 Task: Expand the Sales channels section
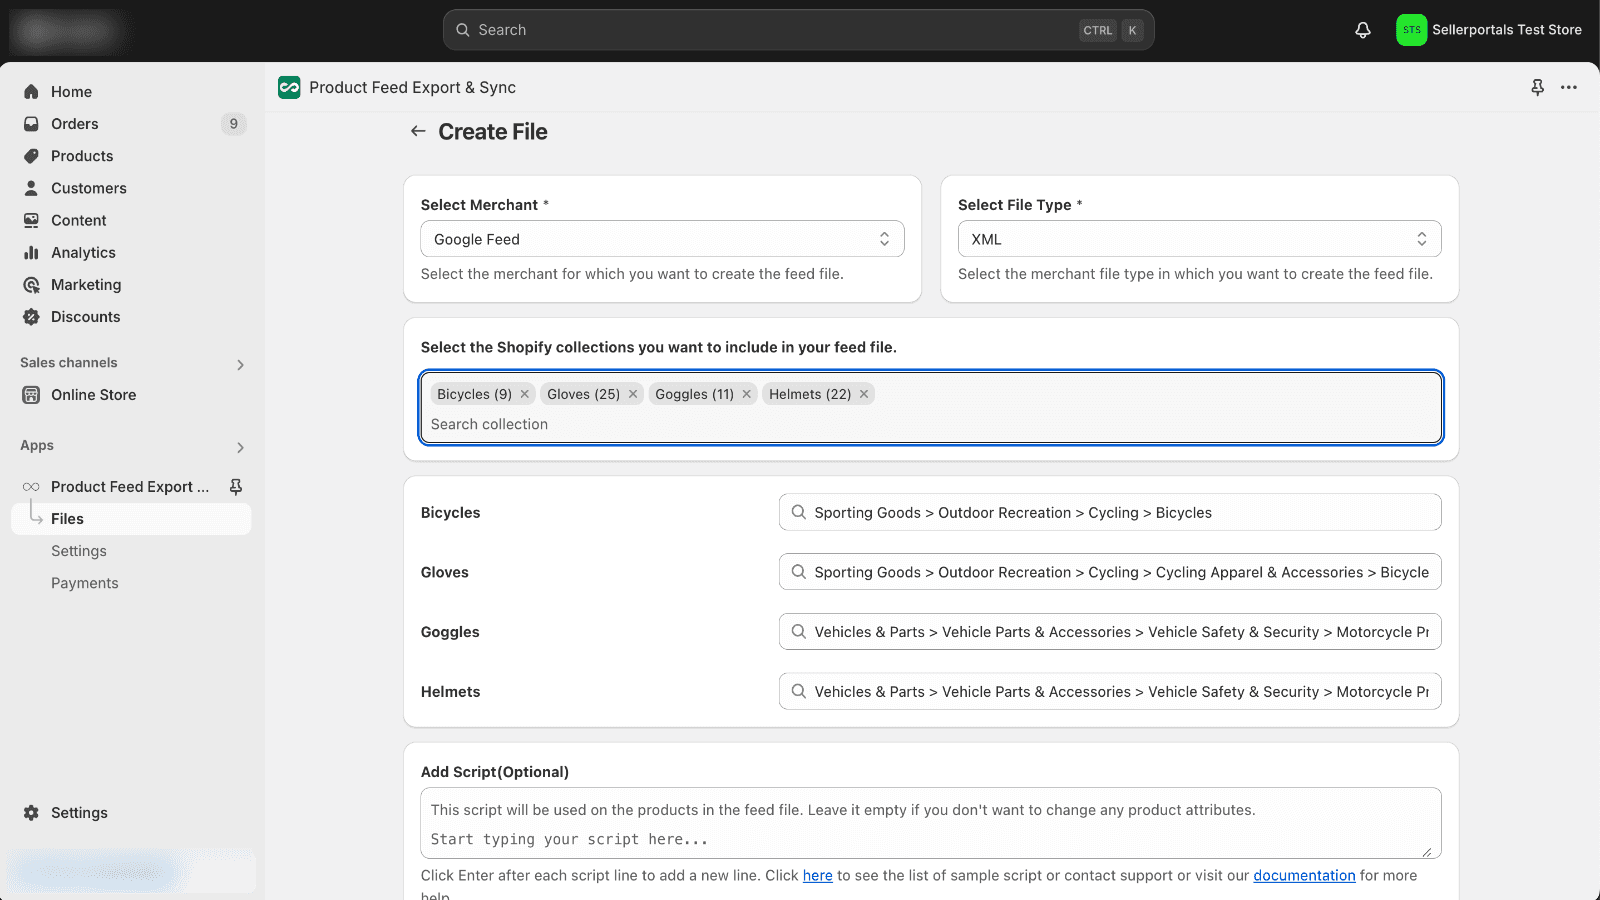pos(240,364)
